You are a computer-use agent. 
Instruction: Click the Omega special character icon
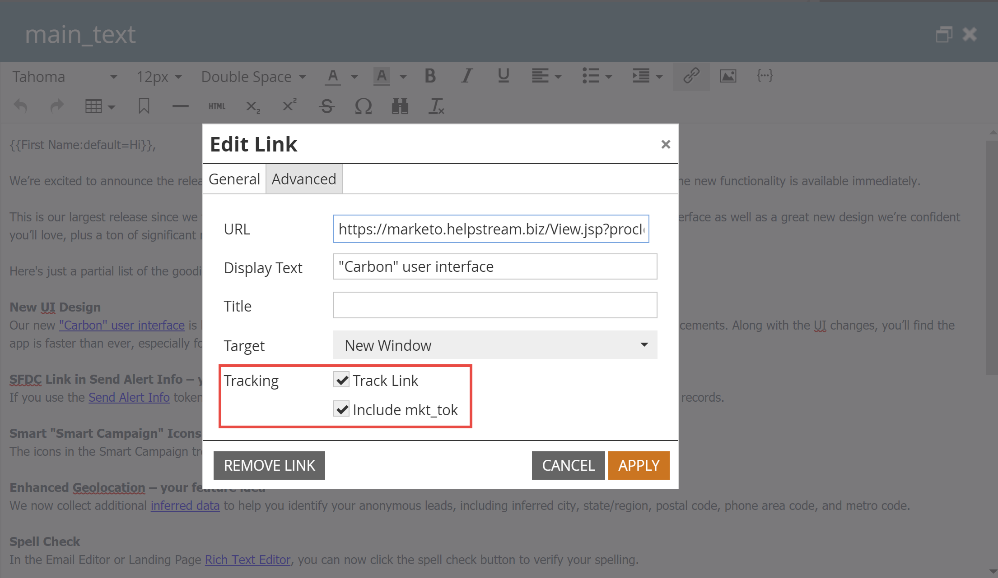coord(363,106)
